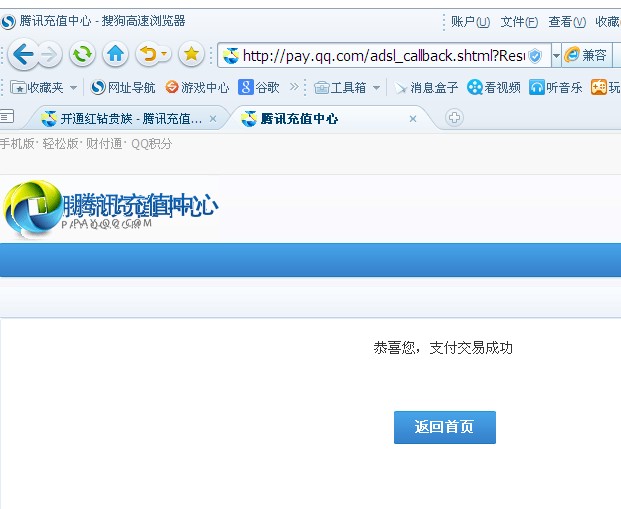The width and height of the screenshot is (621, 509).
Task: Click the address bar URL field
Action: [x=383, y=55]
